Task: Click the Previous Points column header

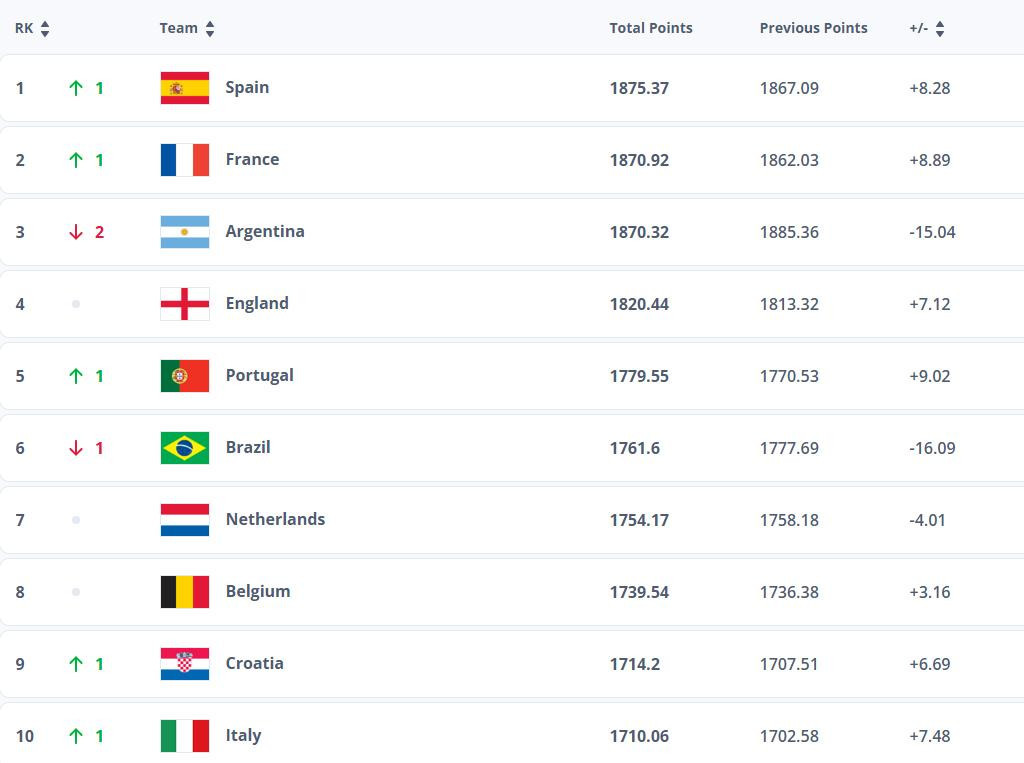Action: pos(814,28)
